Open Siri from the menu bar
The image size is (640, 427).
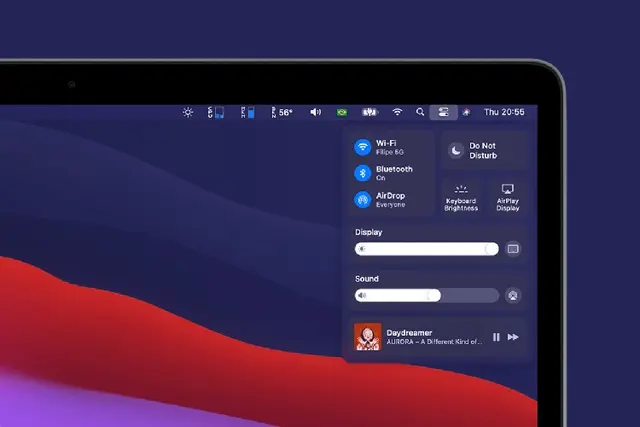(x=466, y=112)
